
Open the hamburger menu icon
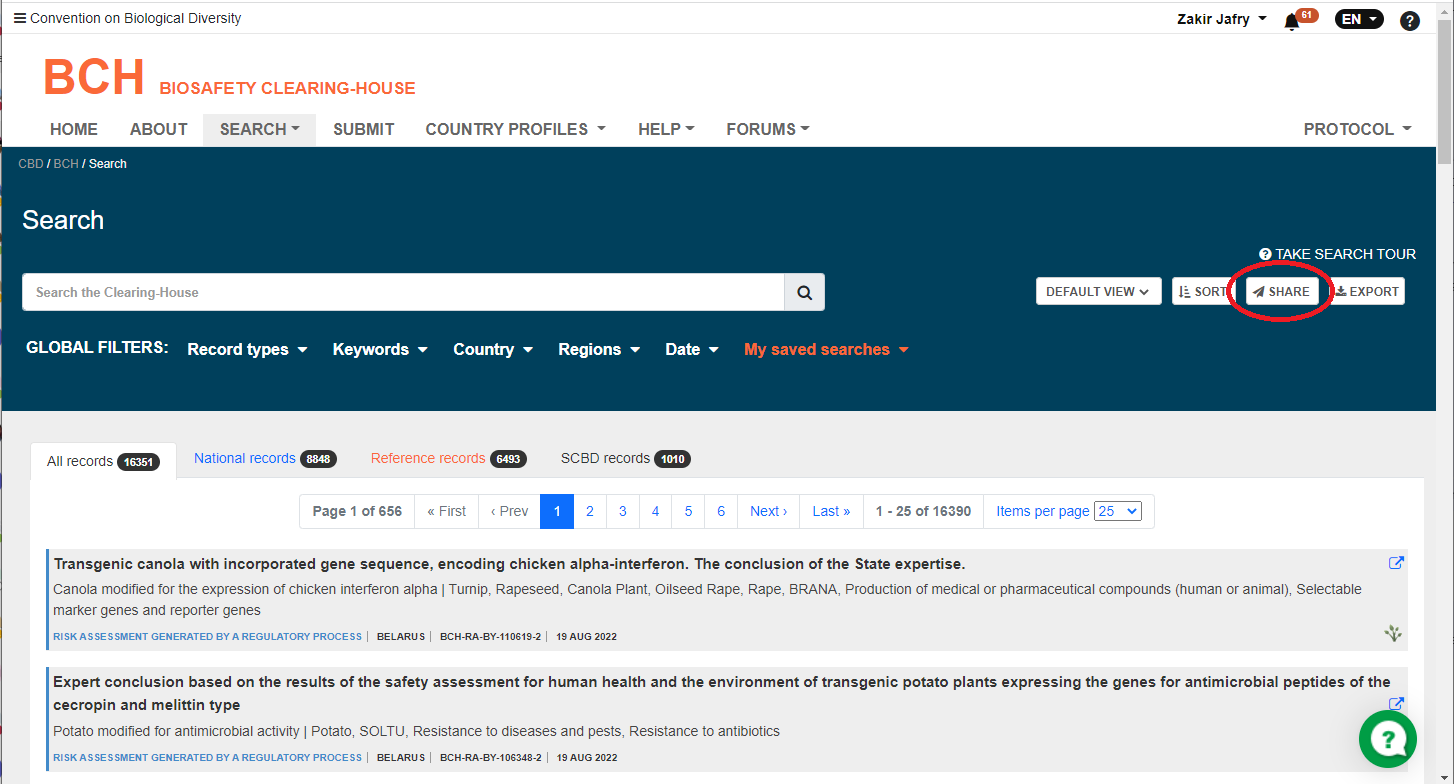click(19, 18)
